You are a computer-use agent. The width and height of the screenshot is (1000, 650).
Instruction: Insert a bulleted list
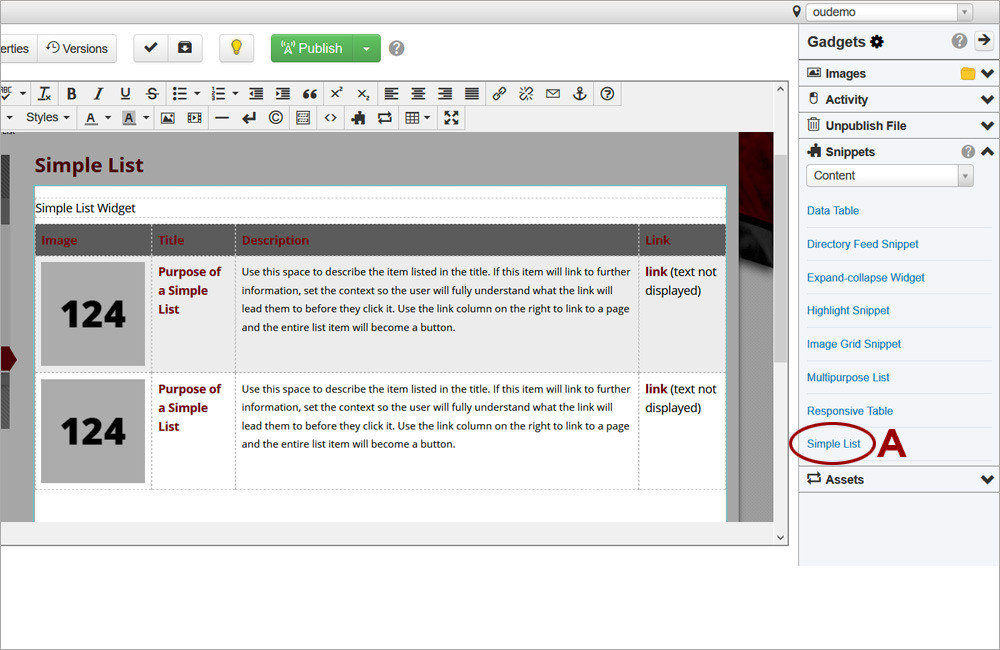click(x=180, y=94)
